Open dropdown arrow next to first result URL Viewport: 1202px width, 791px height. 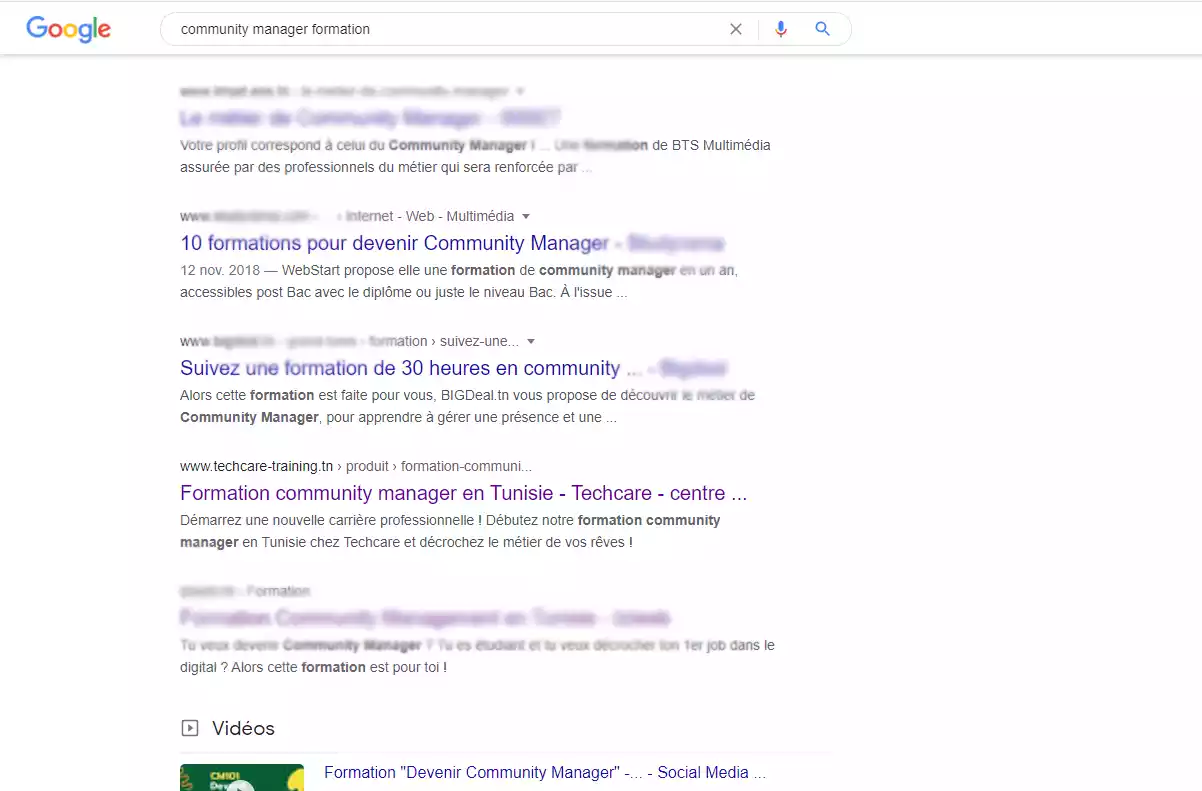pos(521,91)
